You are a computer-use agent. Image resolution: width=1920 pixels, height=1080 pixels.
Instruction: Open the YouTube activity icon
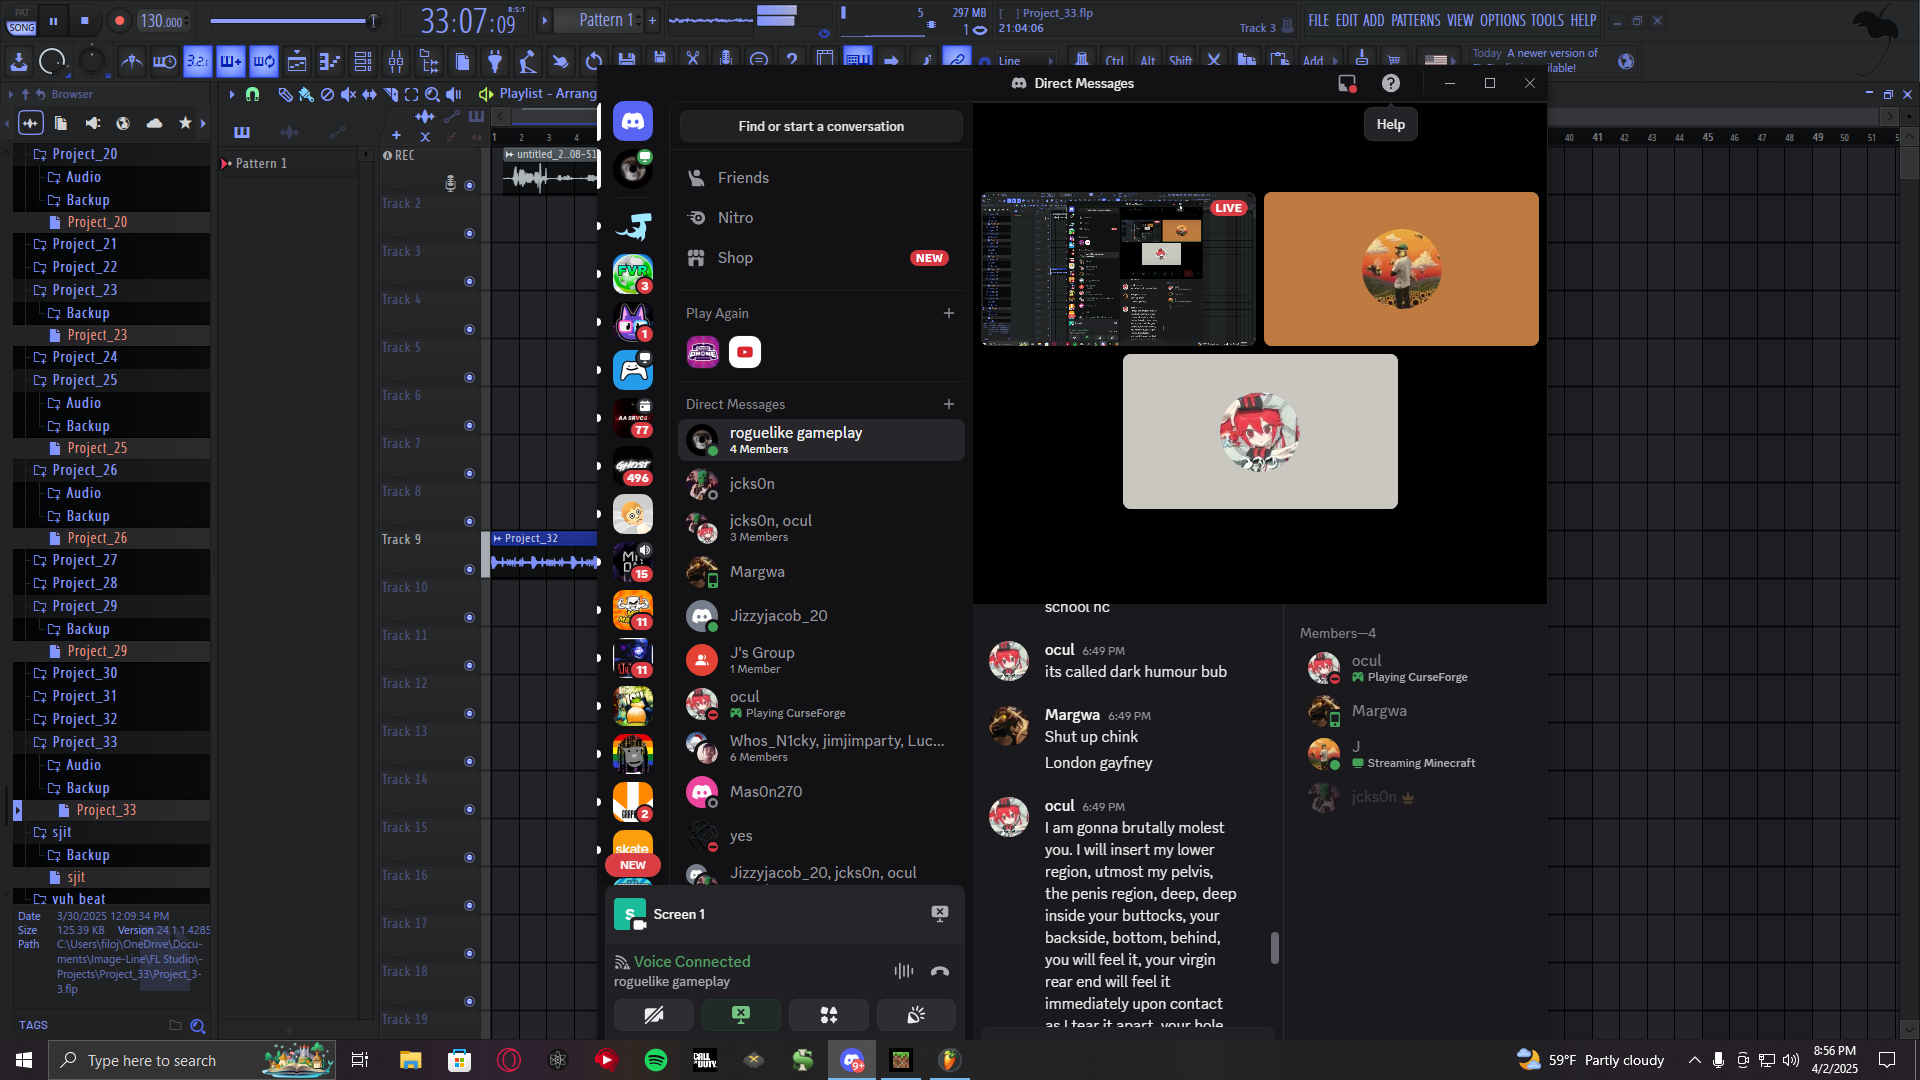pos(745,352)
